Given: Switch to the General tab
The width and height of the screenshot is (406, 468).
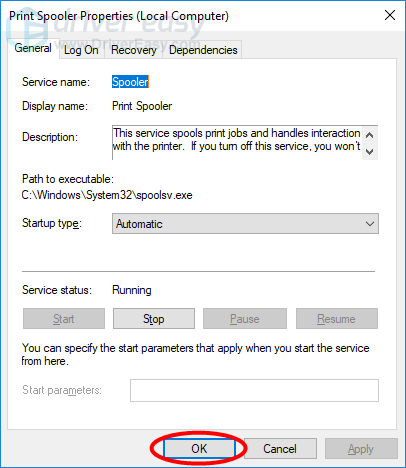Looking at the screenshot, I should pos(33,48).
